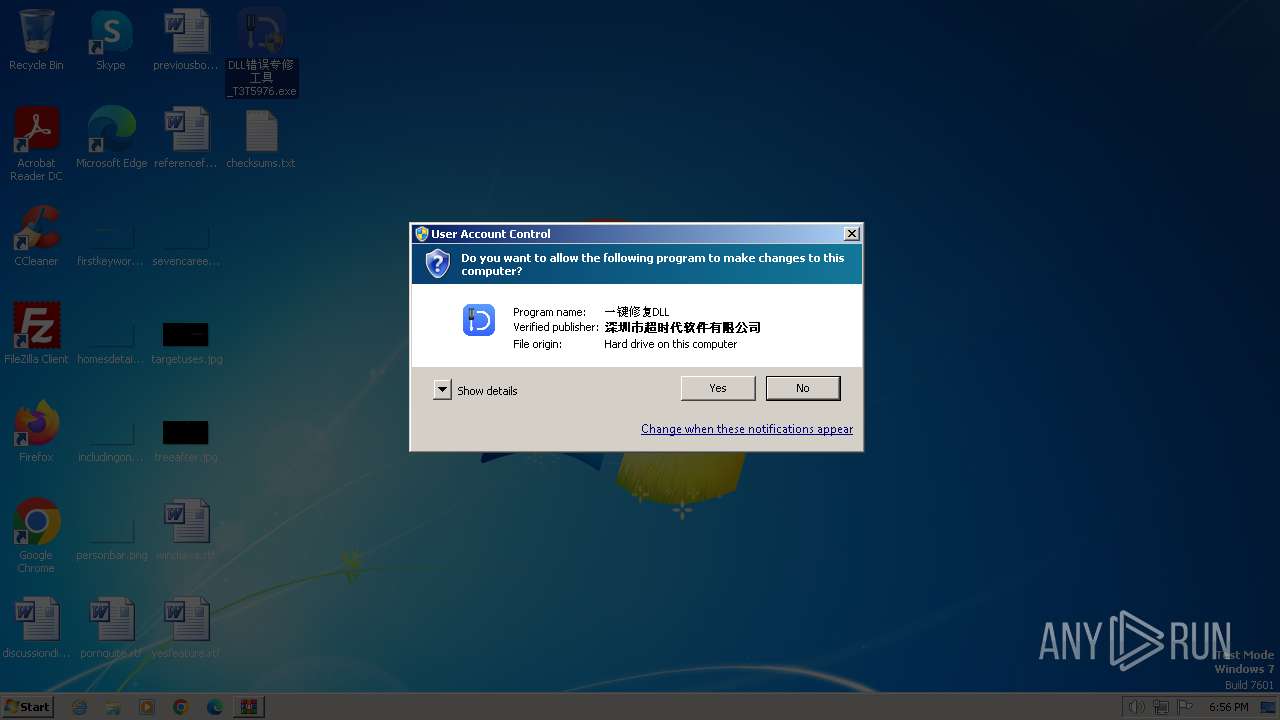Image resolution: width=1280 pixels, height=720 pixels.
Task: Open Firefox desktop shortcut
Action: click(x=36, y=431)
